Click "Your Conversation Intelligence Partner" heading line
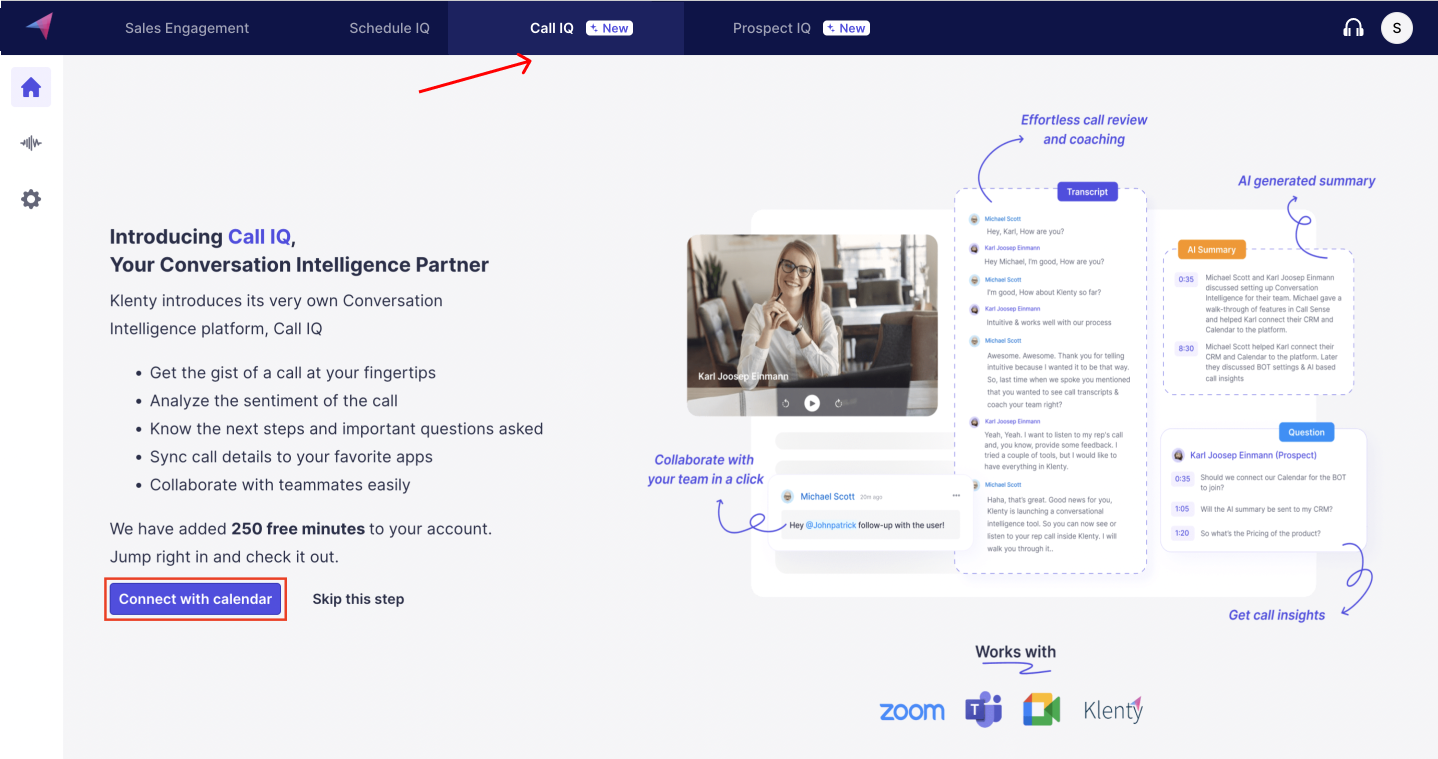Image resolution: width=1438 pixels, height=759 pixels. pos(299,265)
